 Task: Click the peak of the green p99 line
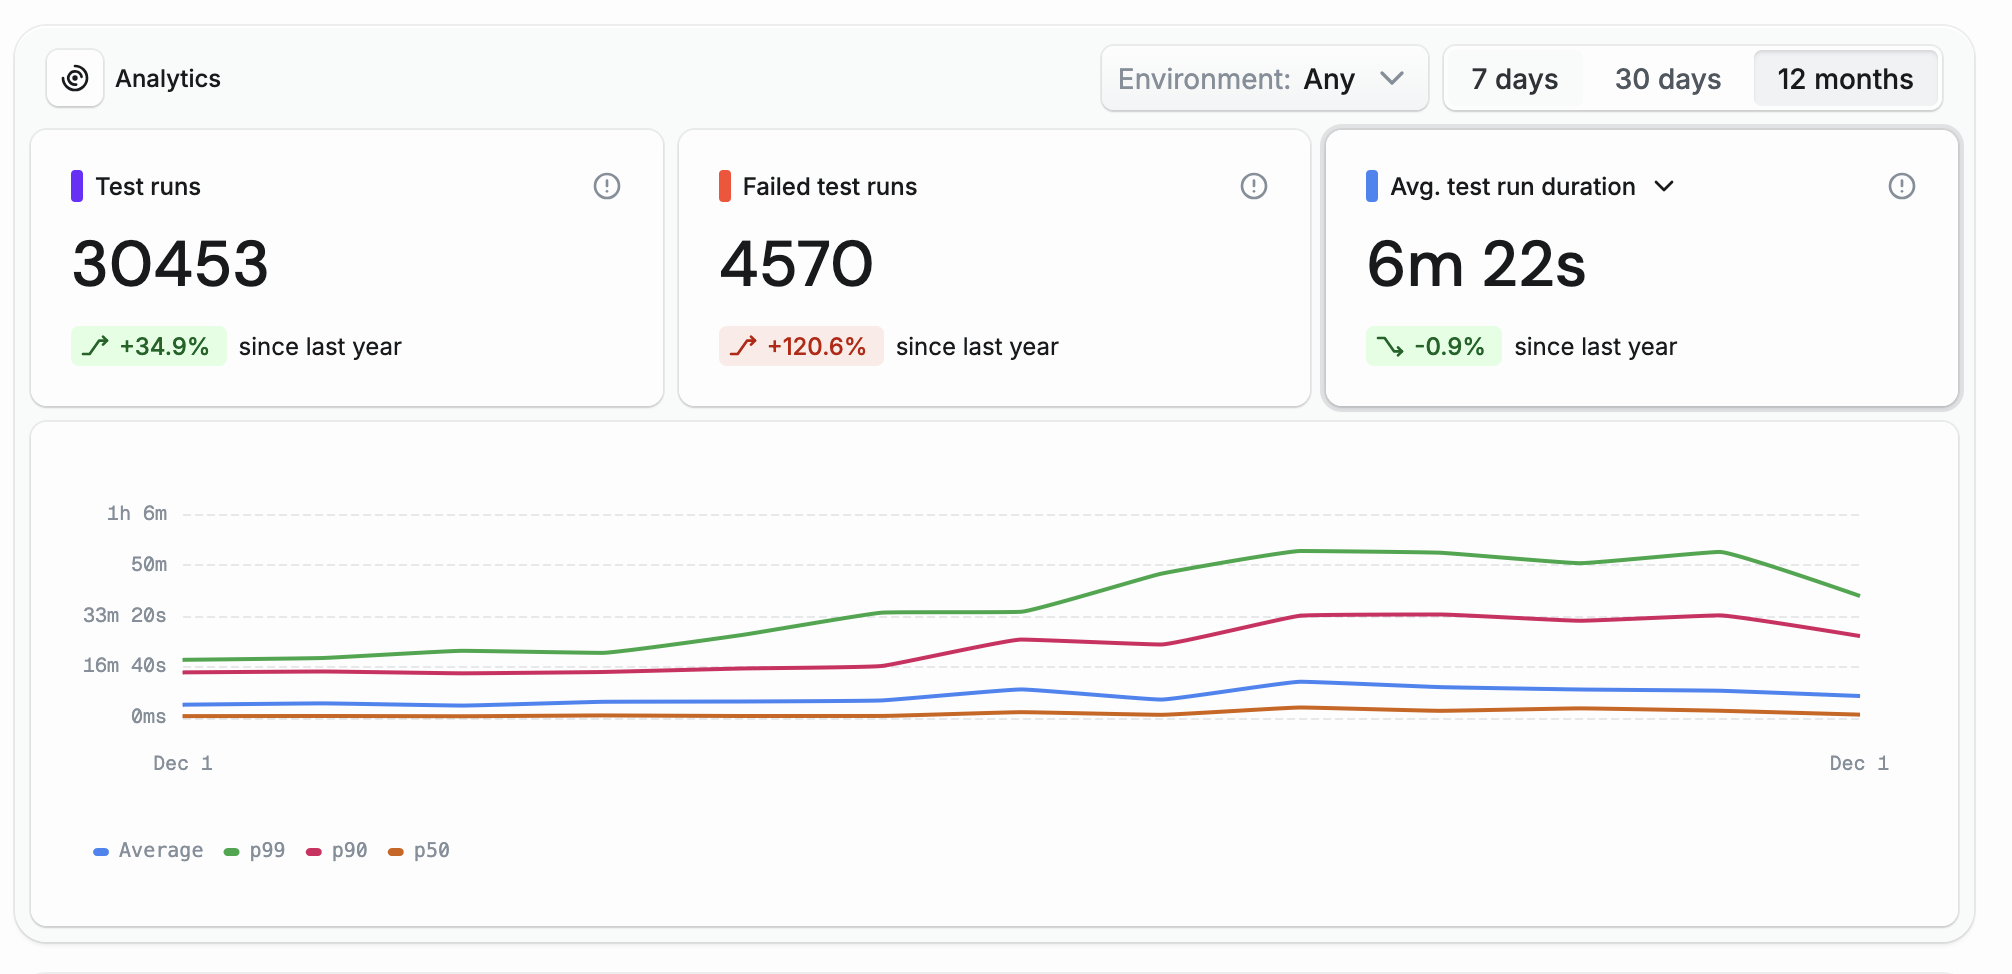click(x=1299, y=551)
